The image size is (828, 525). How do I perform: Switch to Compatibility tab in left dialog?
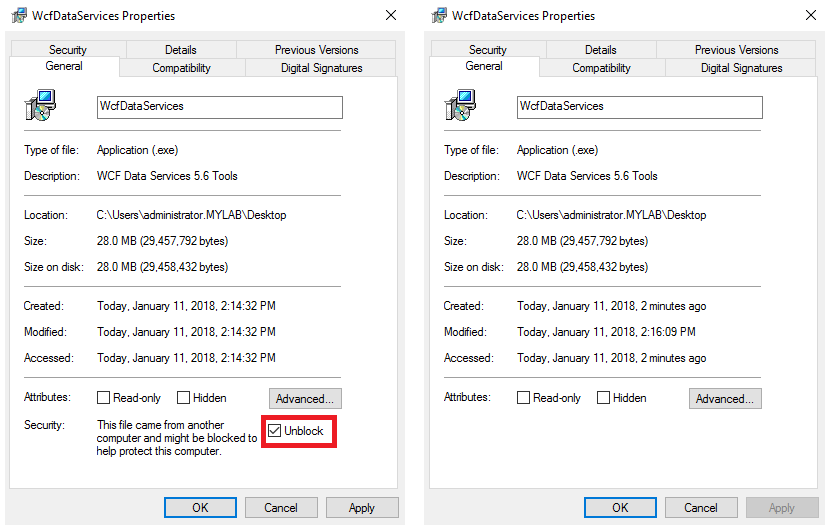pos(182,68)
